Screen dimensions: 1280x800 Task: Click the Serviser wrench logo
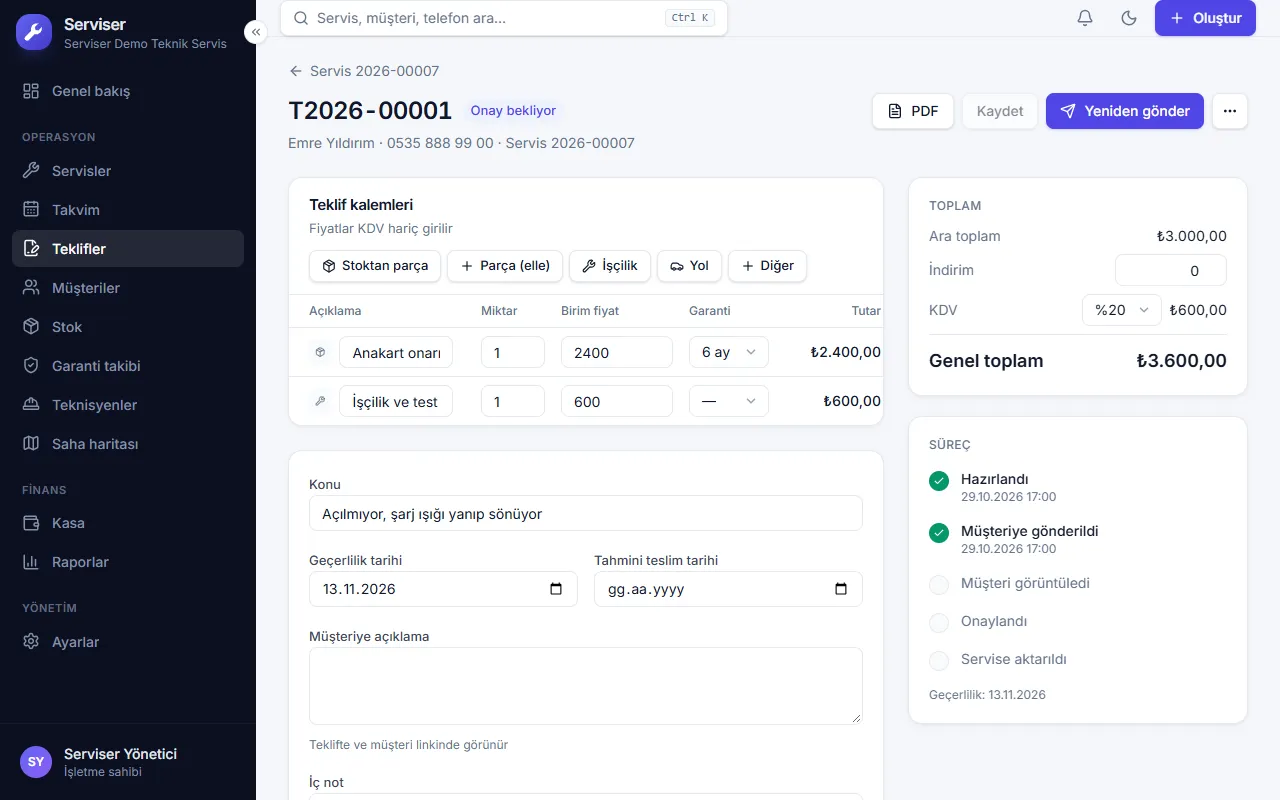(34, 33)
